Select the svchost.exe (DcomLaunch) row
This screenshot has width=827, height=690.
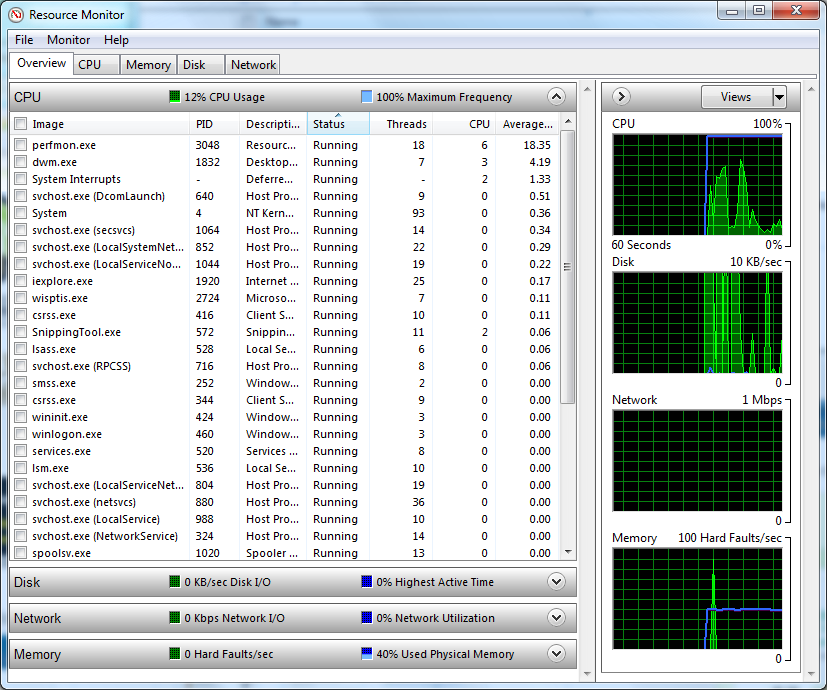click(x=285, y=196)
